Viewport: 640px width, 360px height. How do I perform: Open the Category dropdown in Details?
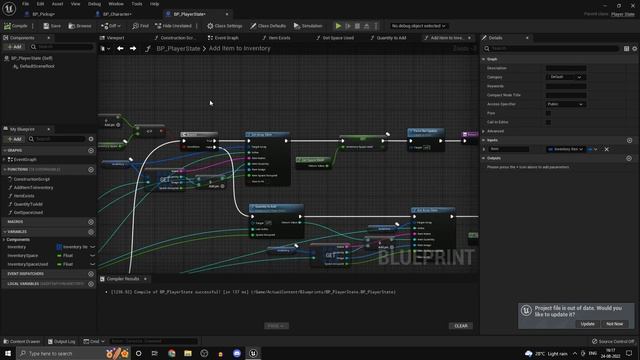pyautogui.click(x=566, y=77)
